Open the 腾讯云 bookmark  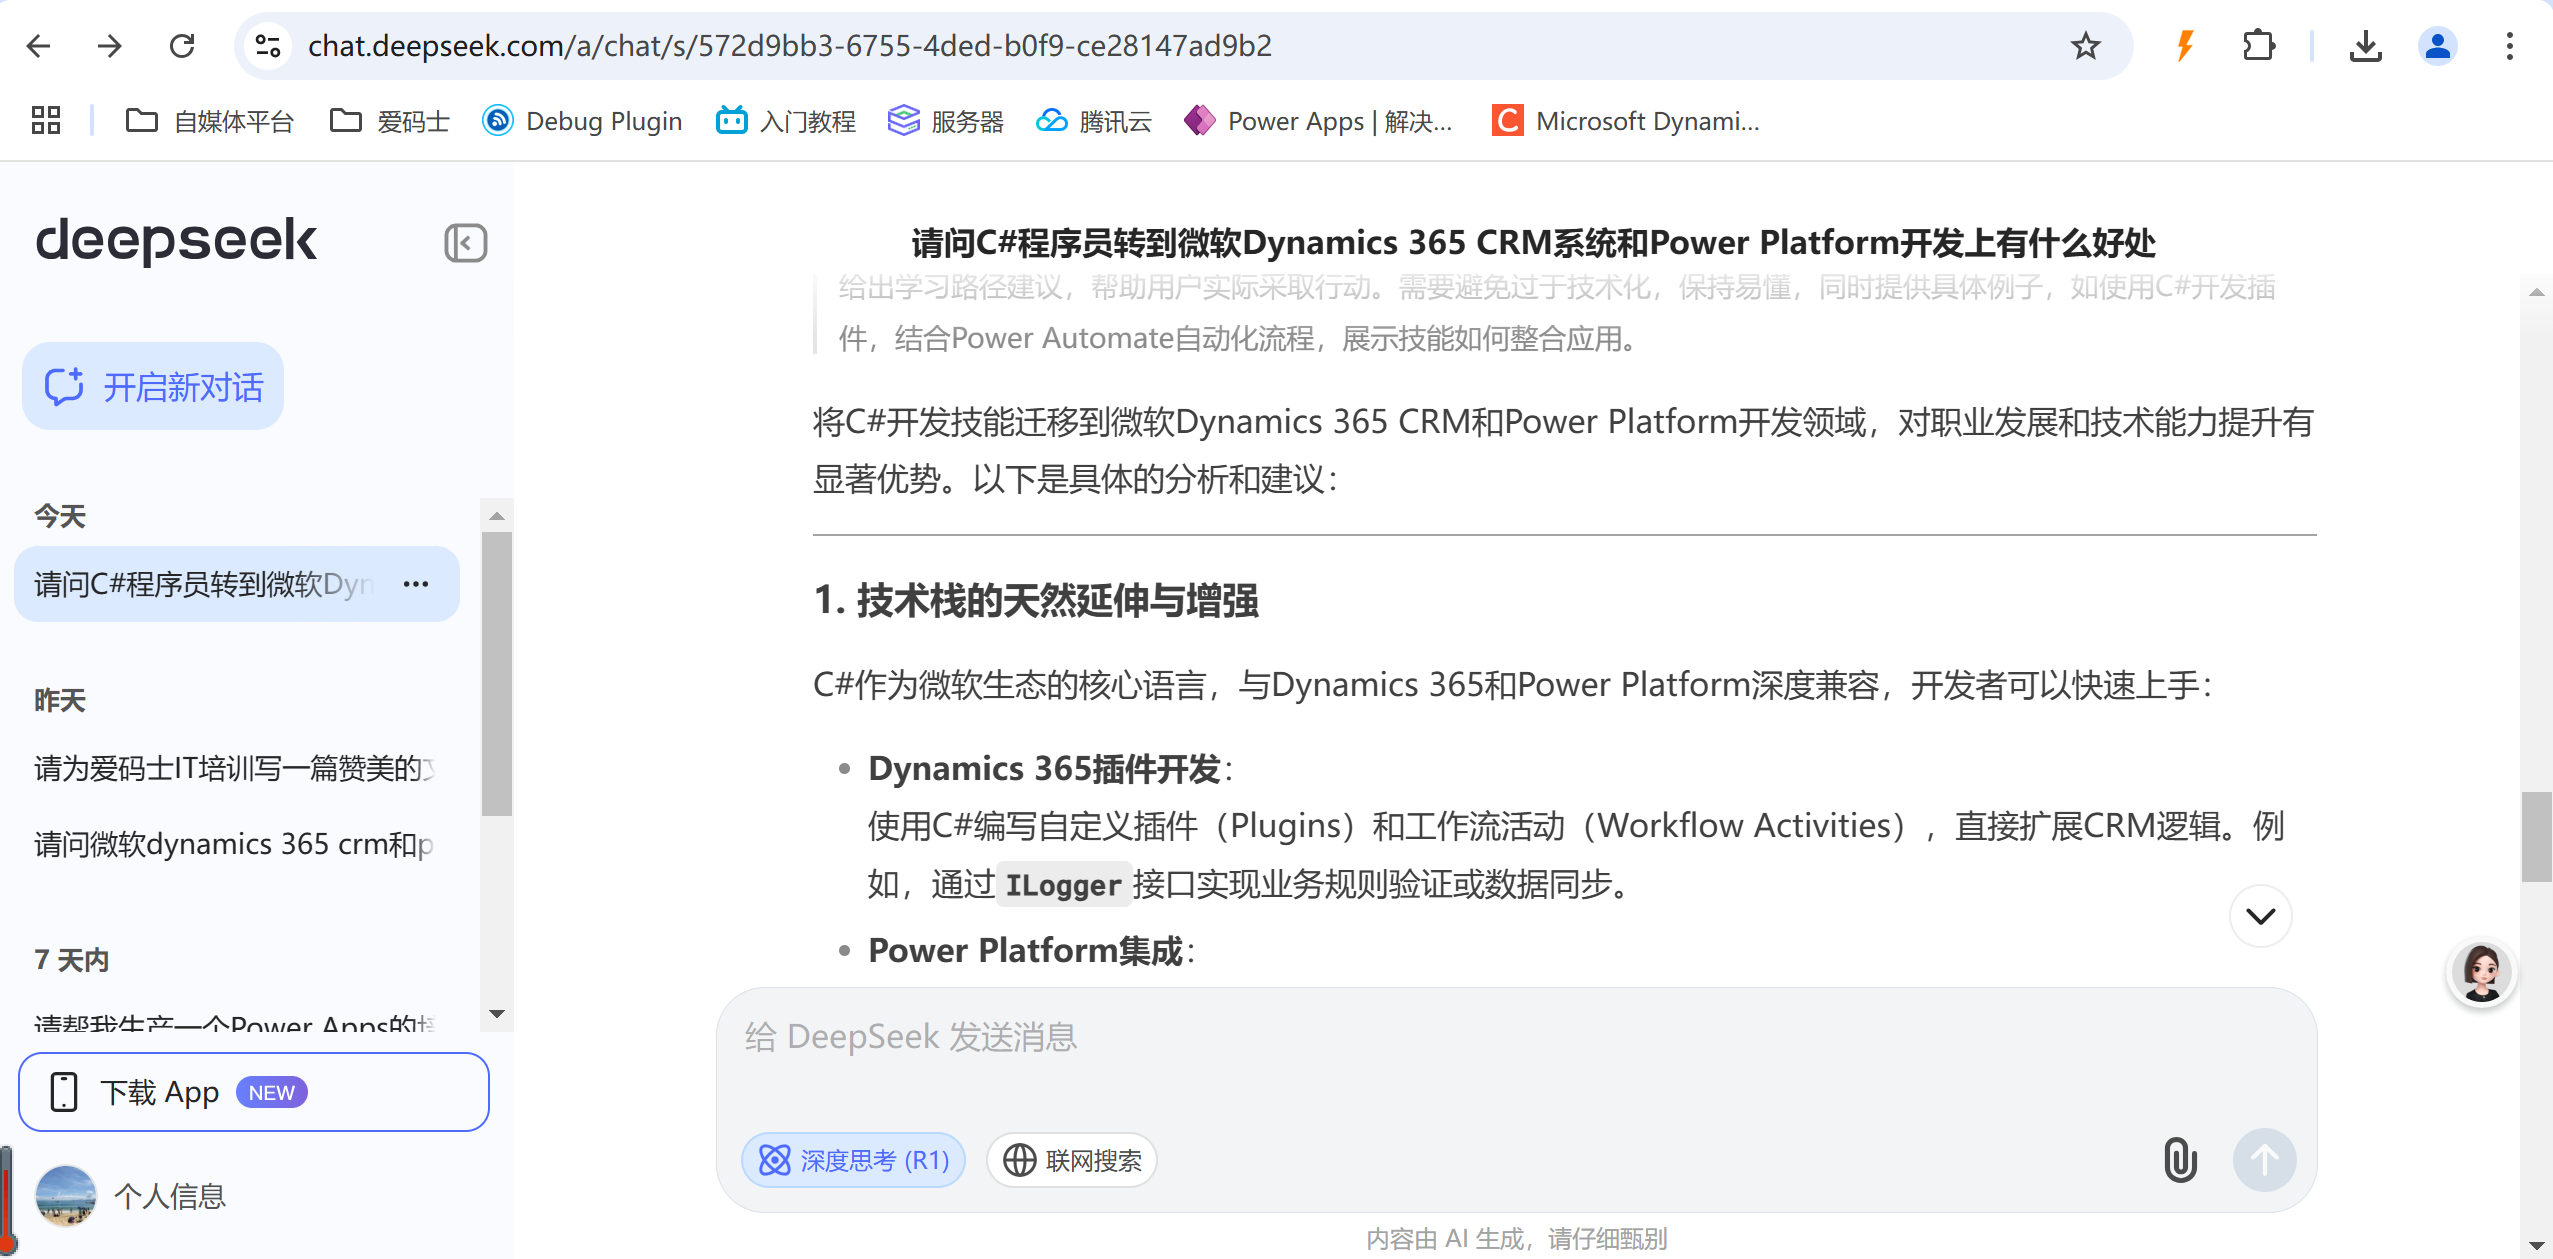click(1094, 121)
